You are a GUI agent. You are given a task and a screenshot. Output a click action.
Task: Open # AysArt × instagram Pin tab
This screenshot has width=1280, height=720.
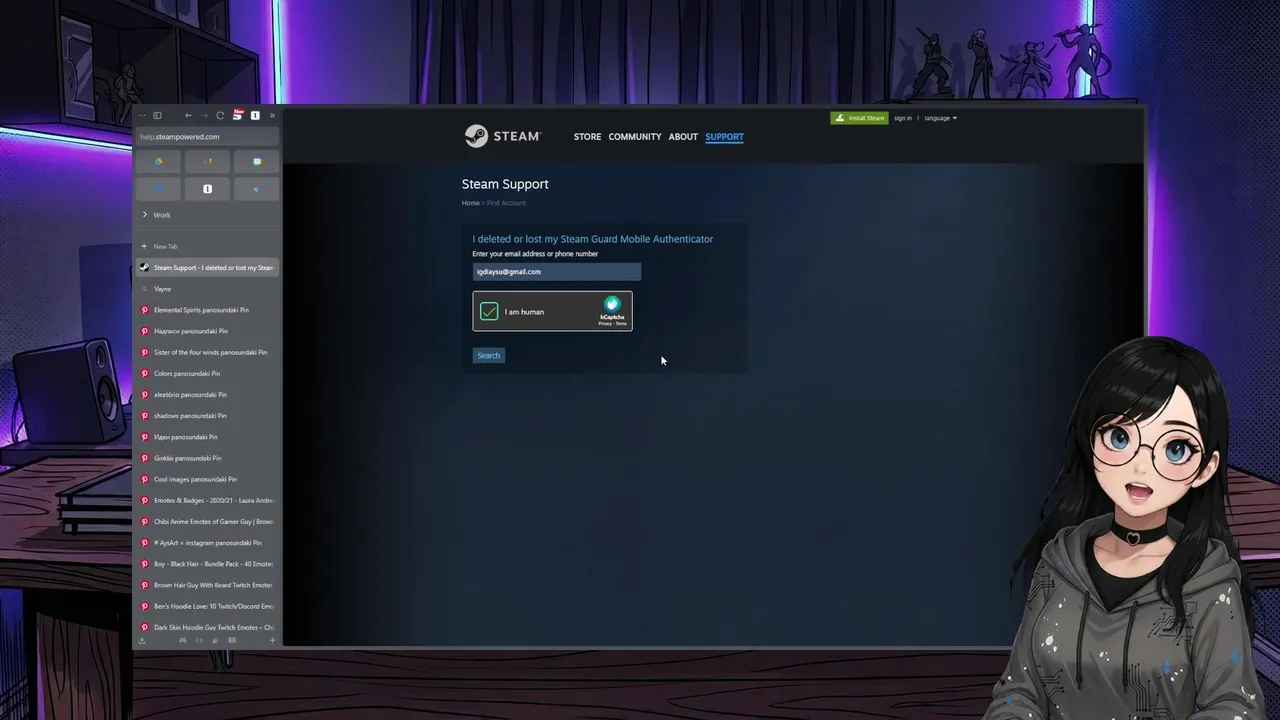click(x=207, y=543)
